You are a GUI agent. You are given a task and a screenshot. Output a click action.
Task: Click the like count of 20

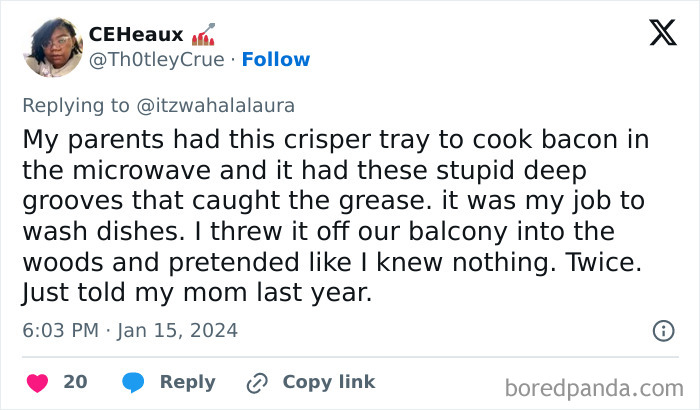point(75,382)
